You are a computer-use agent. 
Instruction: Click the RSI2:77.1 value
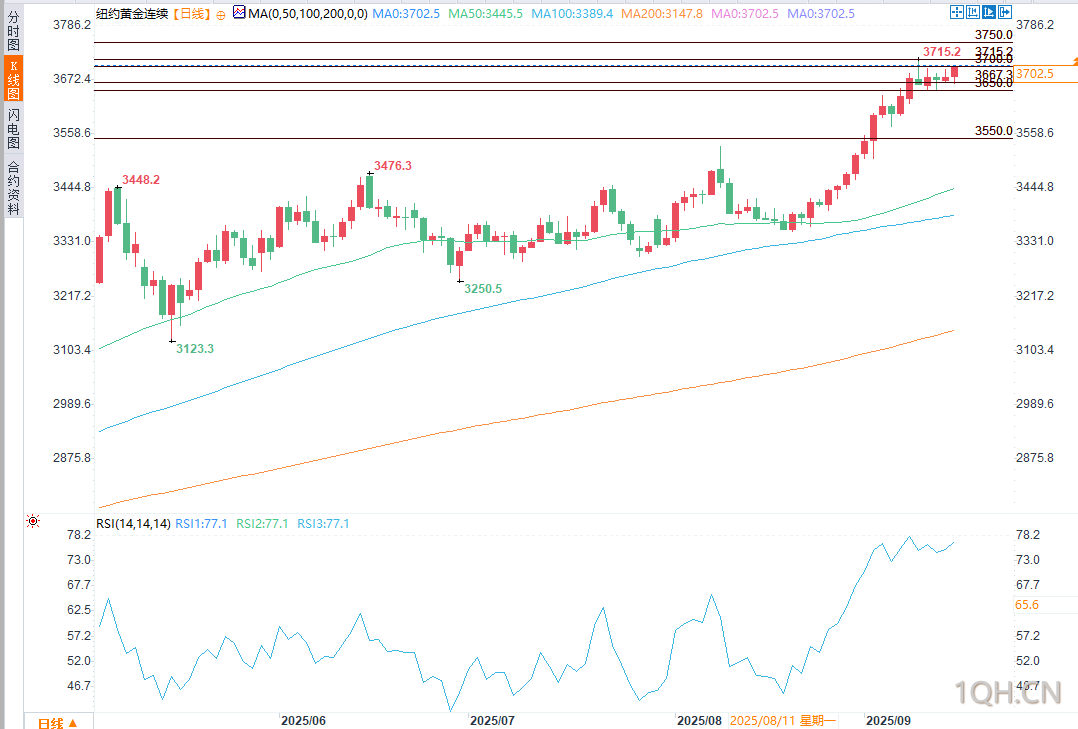pos(263,524)
